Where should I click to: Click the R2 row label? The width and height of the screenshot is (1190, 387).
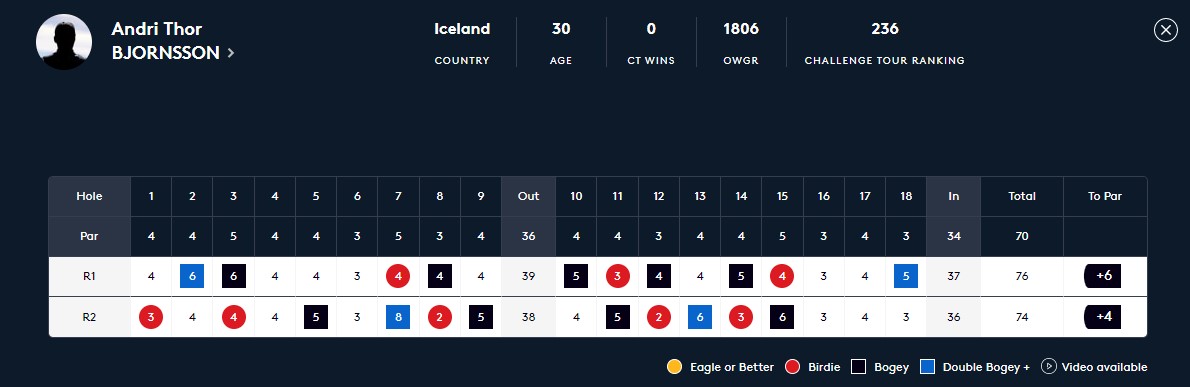click(x=90, y=316)
